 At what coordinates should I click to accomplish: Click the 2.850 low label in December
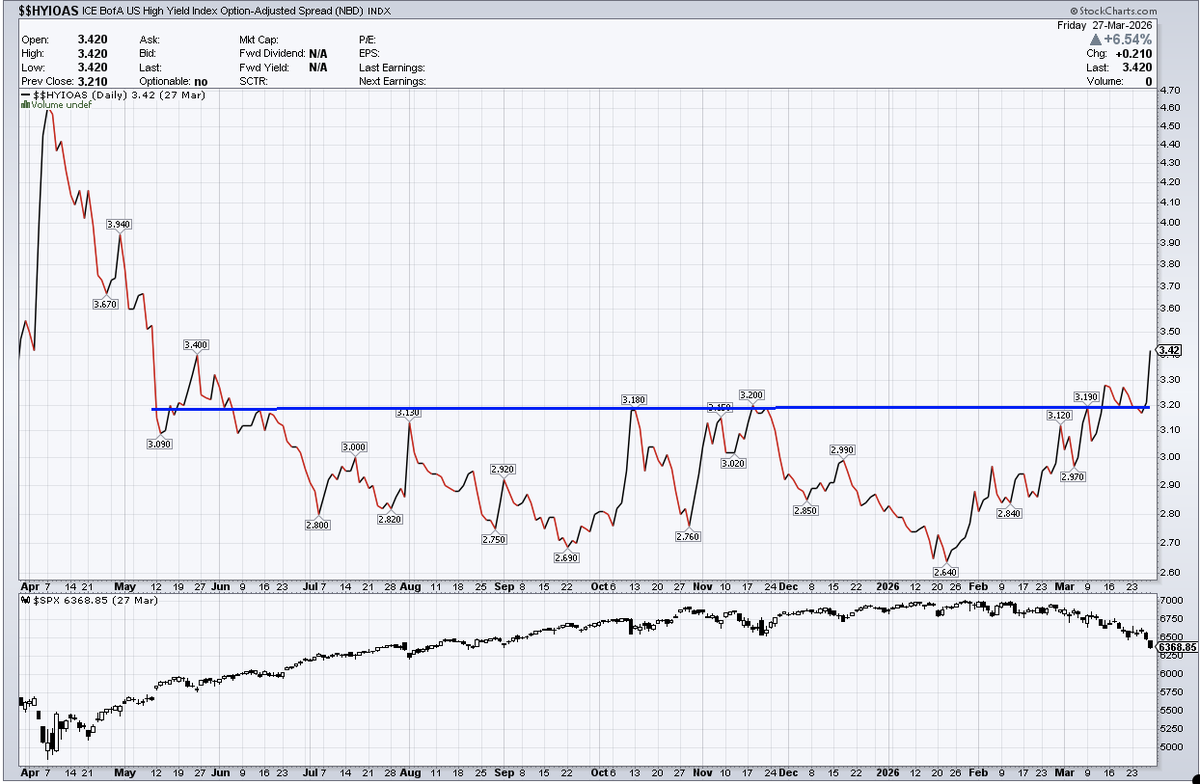[805, 511]
